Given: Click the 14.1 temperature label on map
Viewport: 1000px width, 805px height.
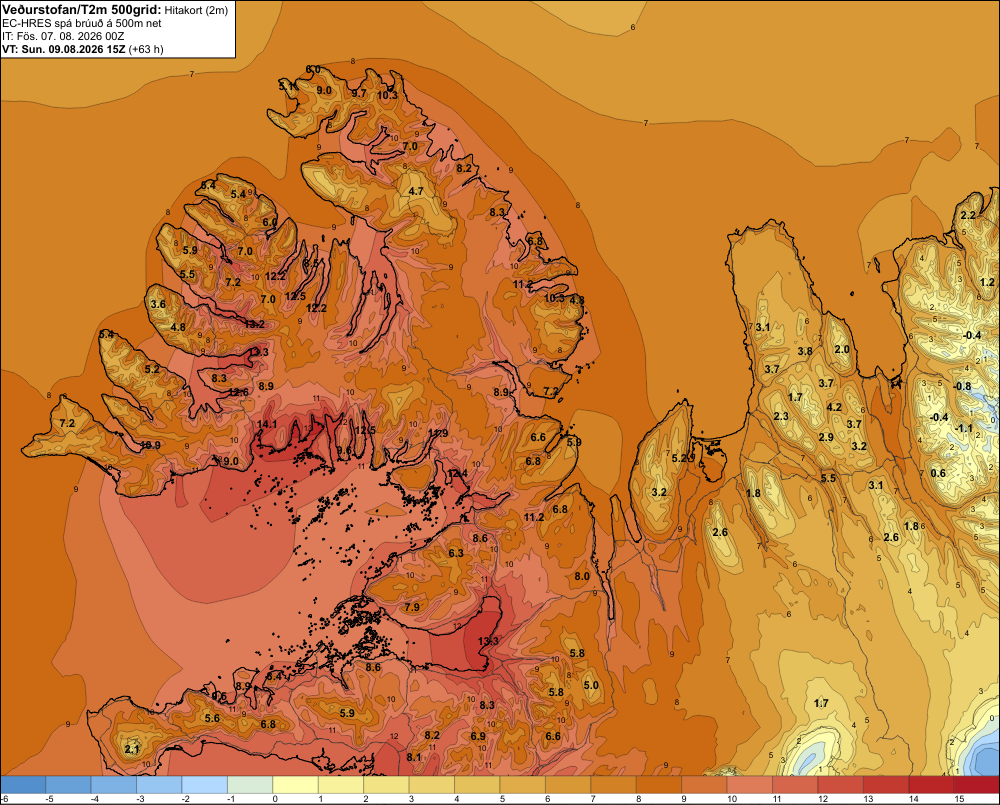Looking at the screenshot, I should [x=267, y=424].
